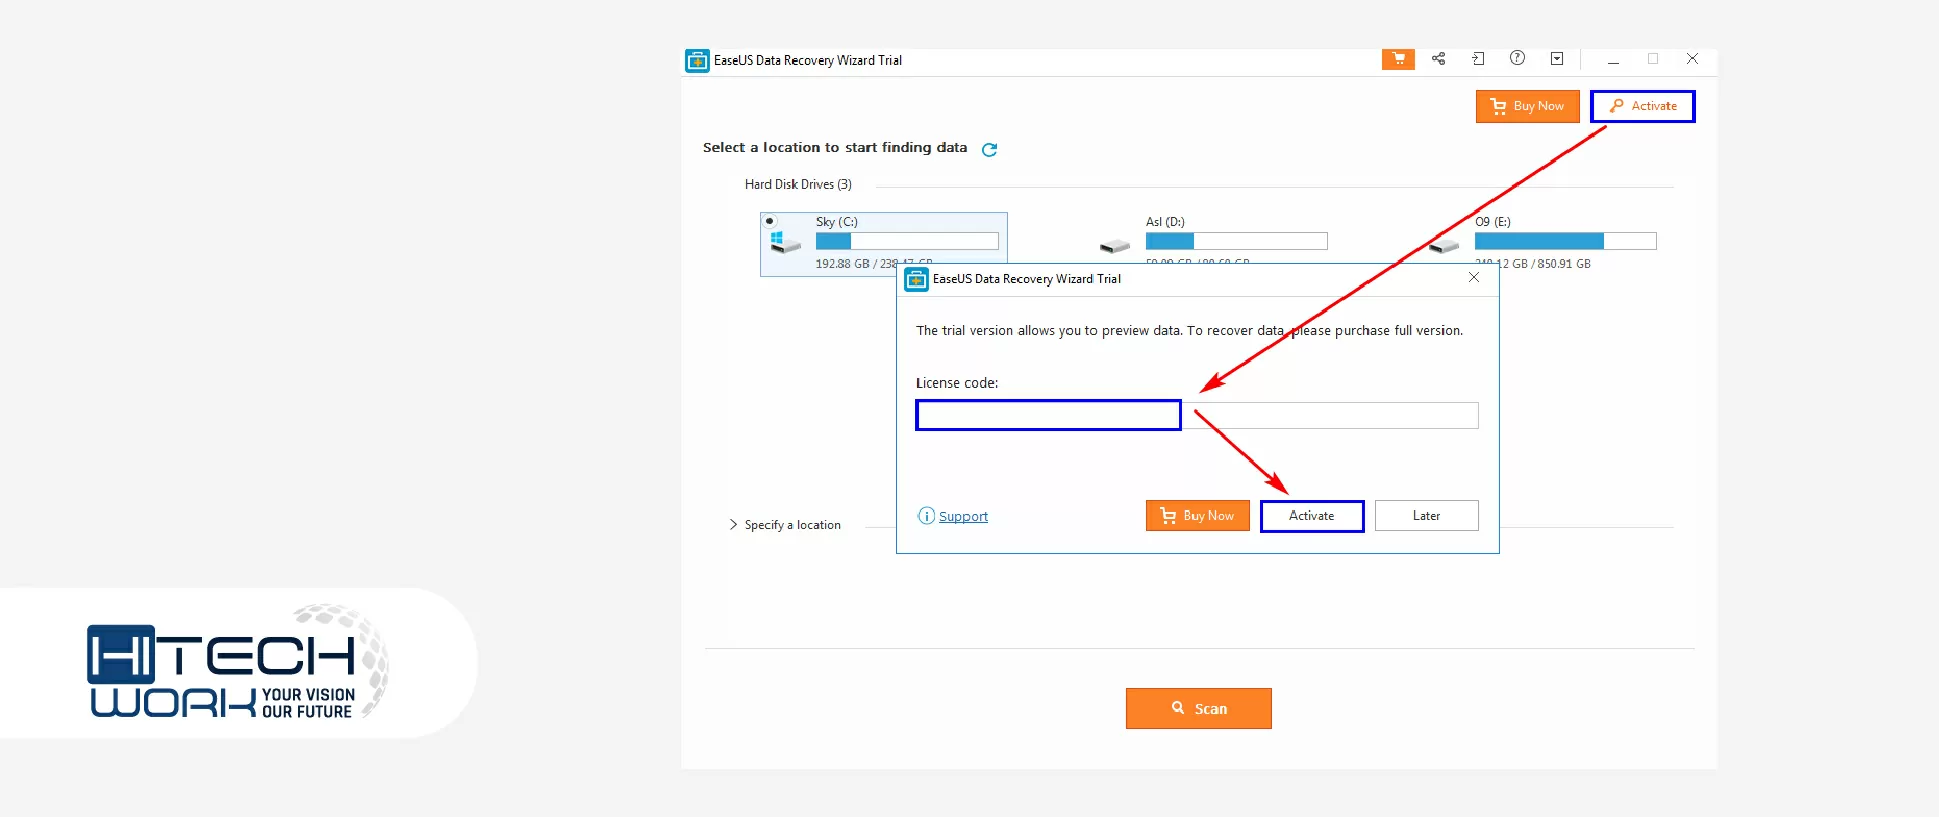Click the Buy Now button in main window

(1527, 106)
